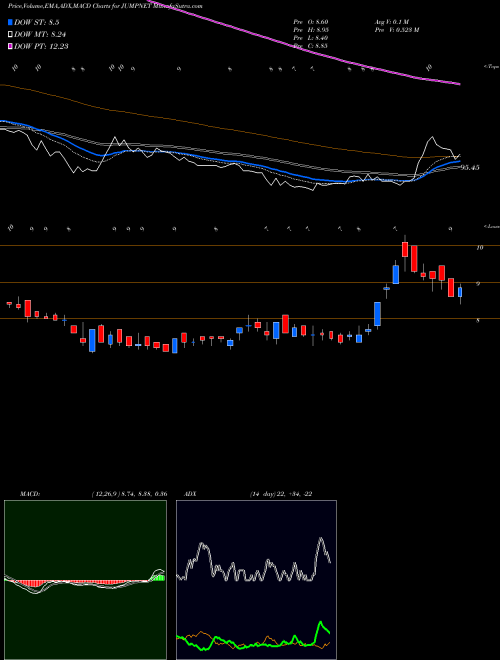Click the blue DOW ST legend swatch

pos(11,22)
